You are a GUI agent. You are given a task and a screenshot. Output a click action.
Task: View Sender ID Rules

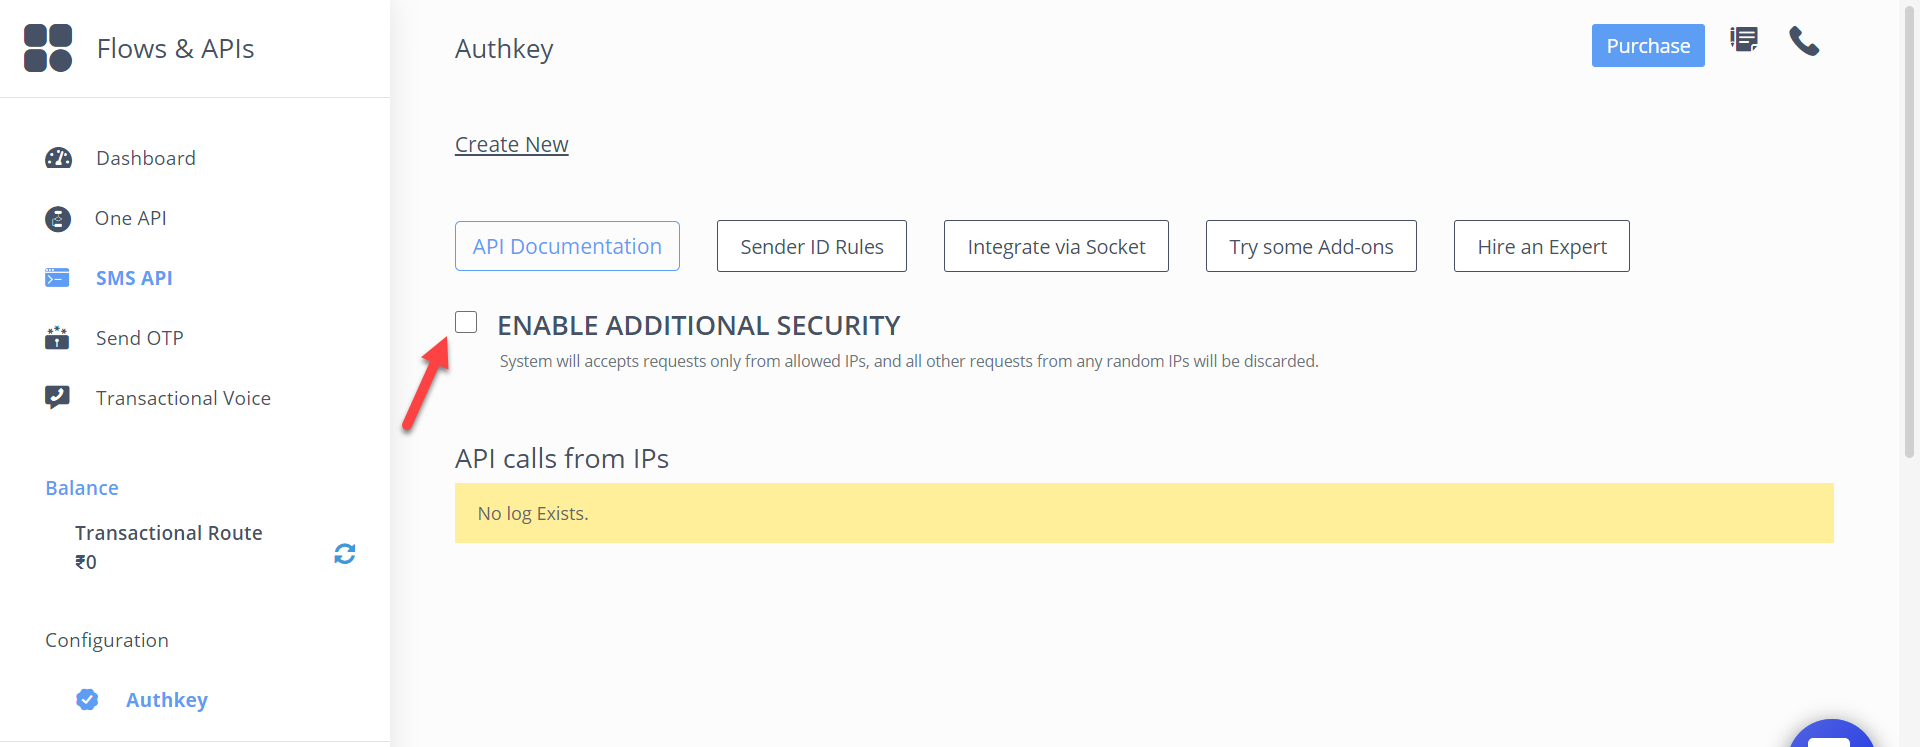[x=812, y=246]
